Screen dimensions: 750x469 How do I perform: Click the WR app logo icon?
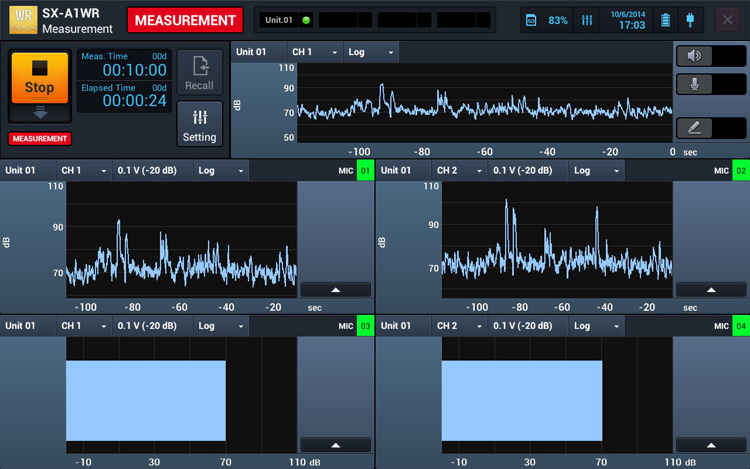(21, 21)
